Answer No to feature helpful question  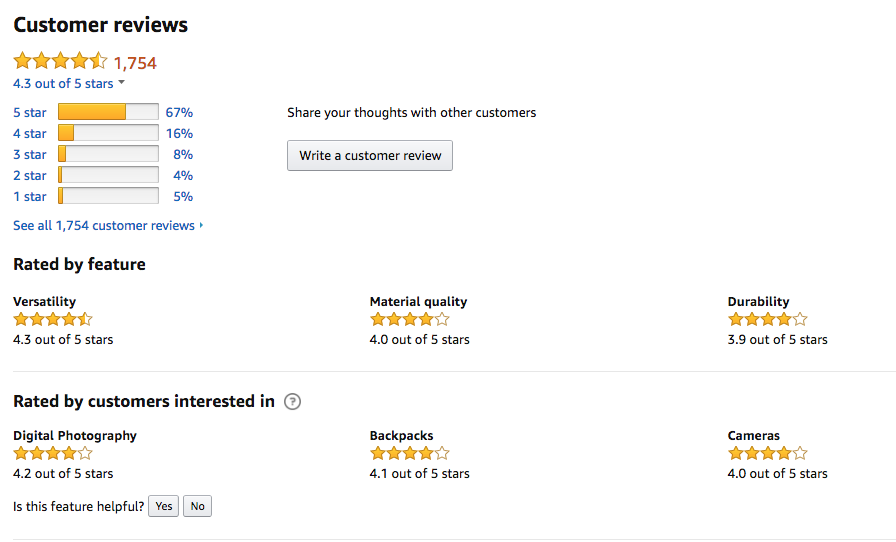pos(197,506)
